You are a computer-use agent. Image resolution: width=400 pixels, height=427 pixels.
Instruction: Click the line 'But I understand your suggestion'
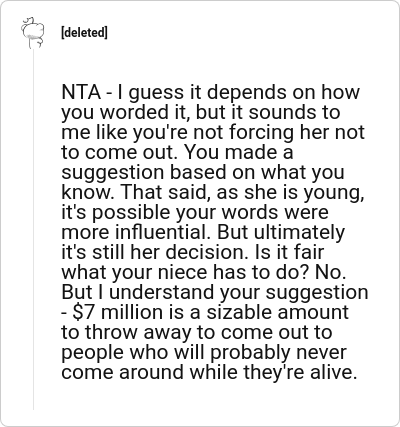pyautogui.click(x=215, y=293)
